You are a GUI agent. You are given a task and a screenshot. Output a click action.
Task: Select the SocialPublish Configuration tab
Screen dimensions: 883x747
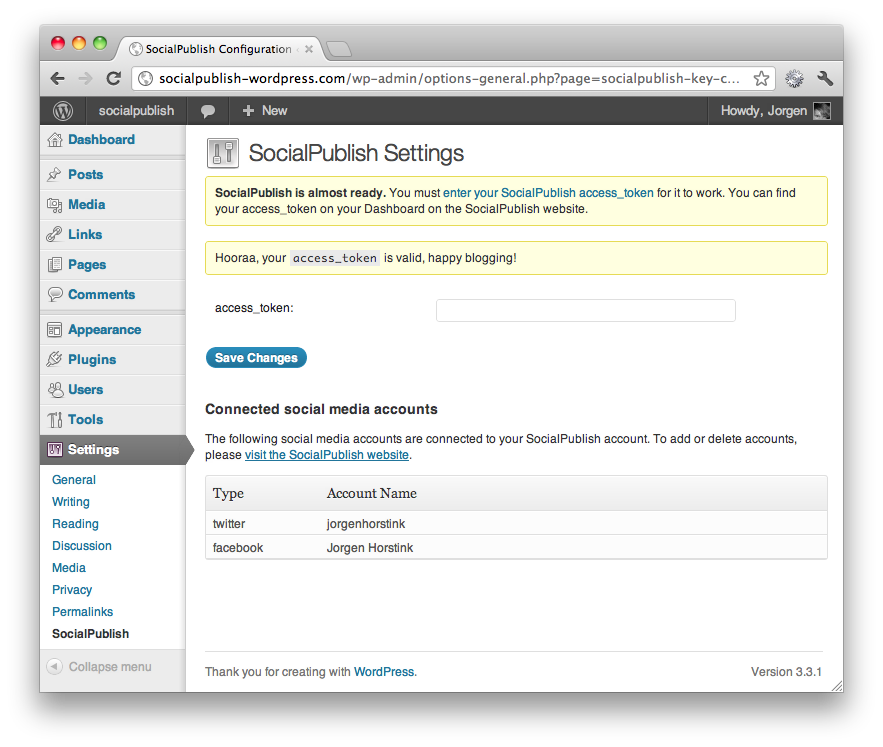(x=220, y=49)
